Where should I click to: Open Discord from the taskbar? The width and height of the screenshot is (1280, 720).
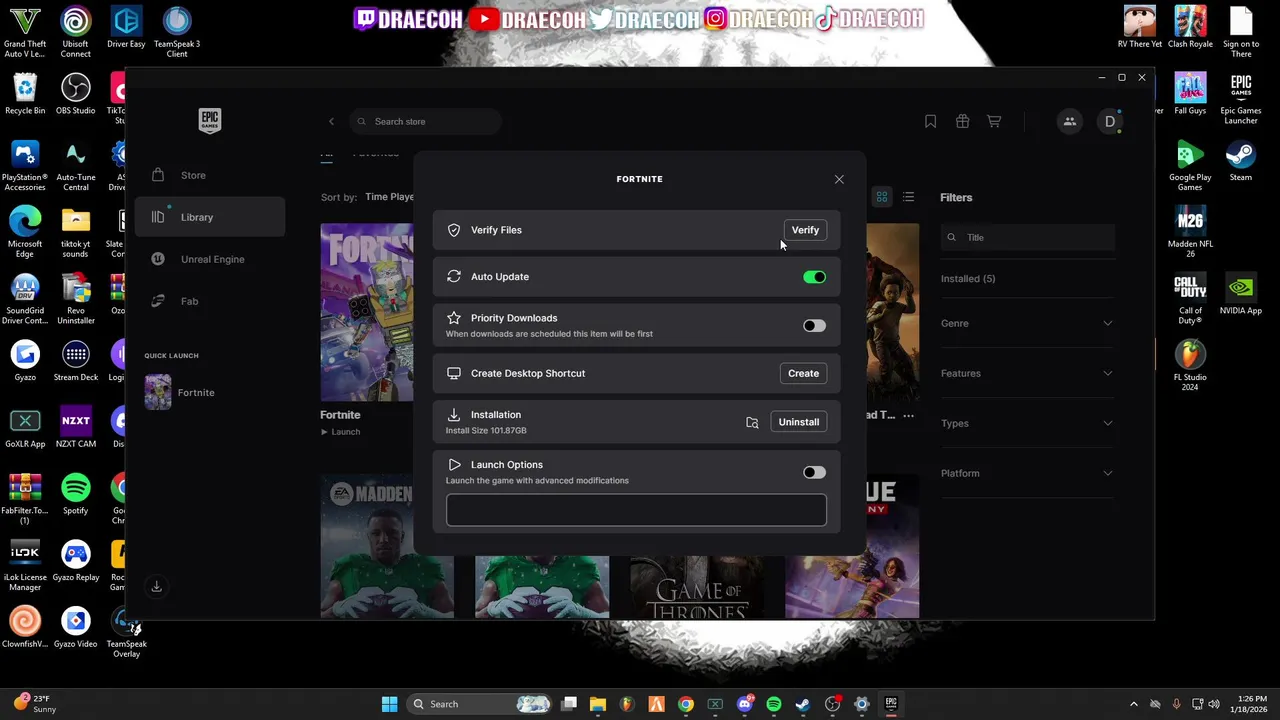744,704
